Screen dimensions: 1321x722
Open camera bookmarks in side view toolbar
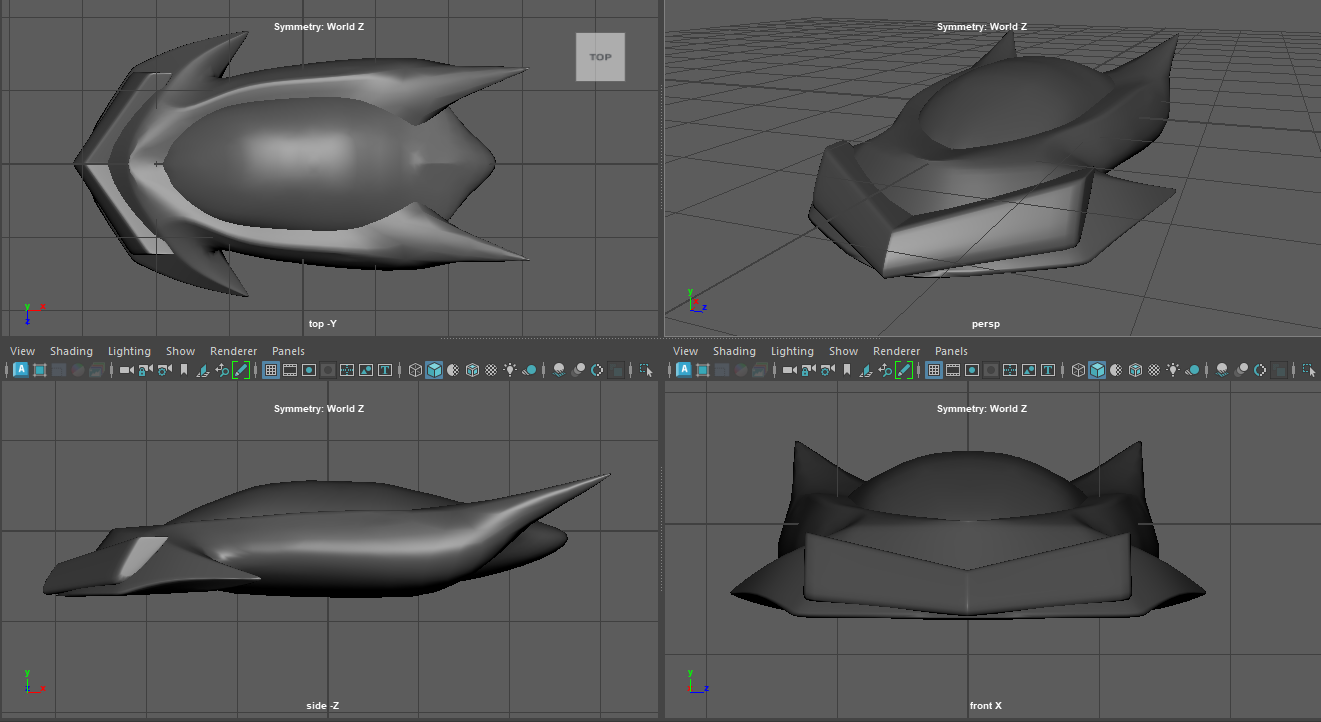(183, 370)
